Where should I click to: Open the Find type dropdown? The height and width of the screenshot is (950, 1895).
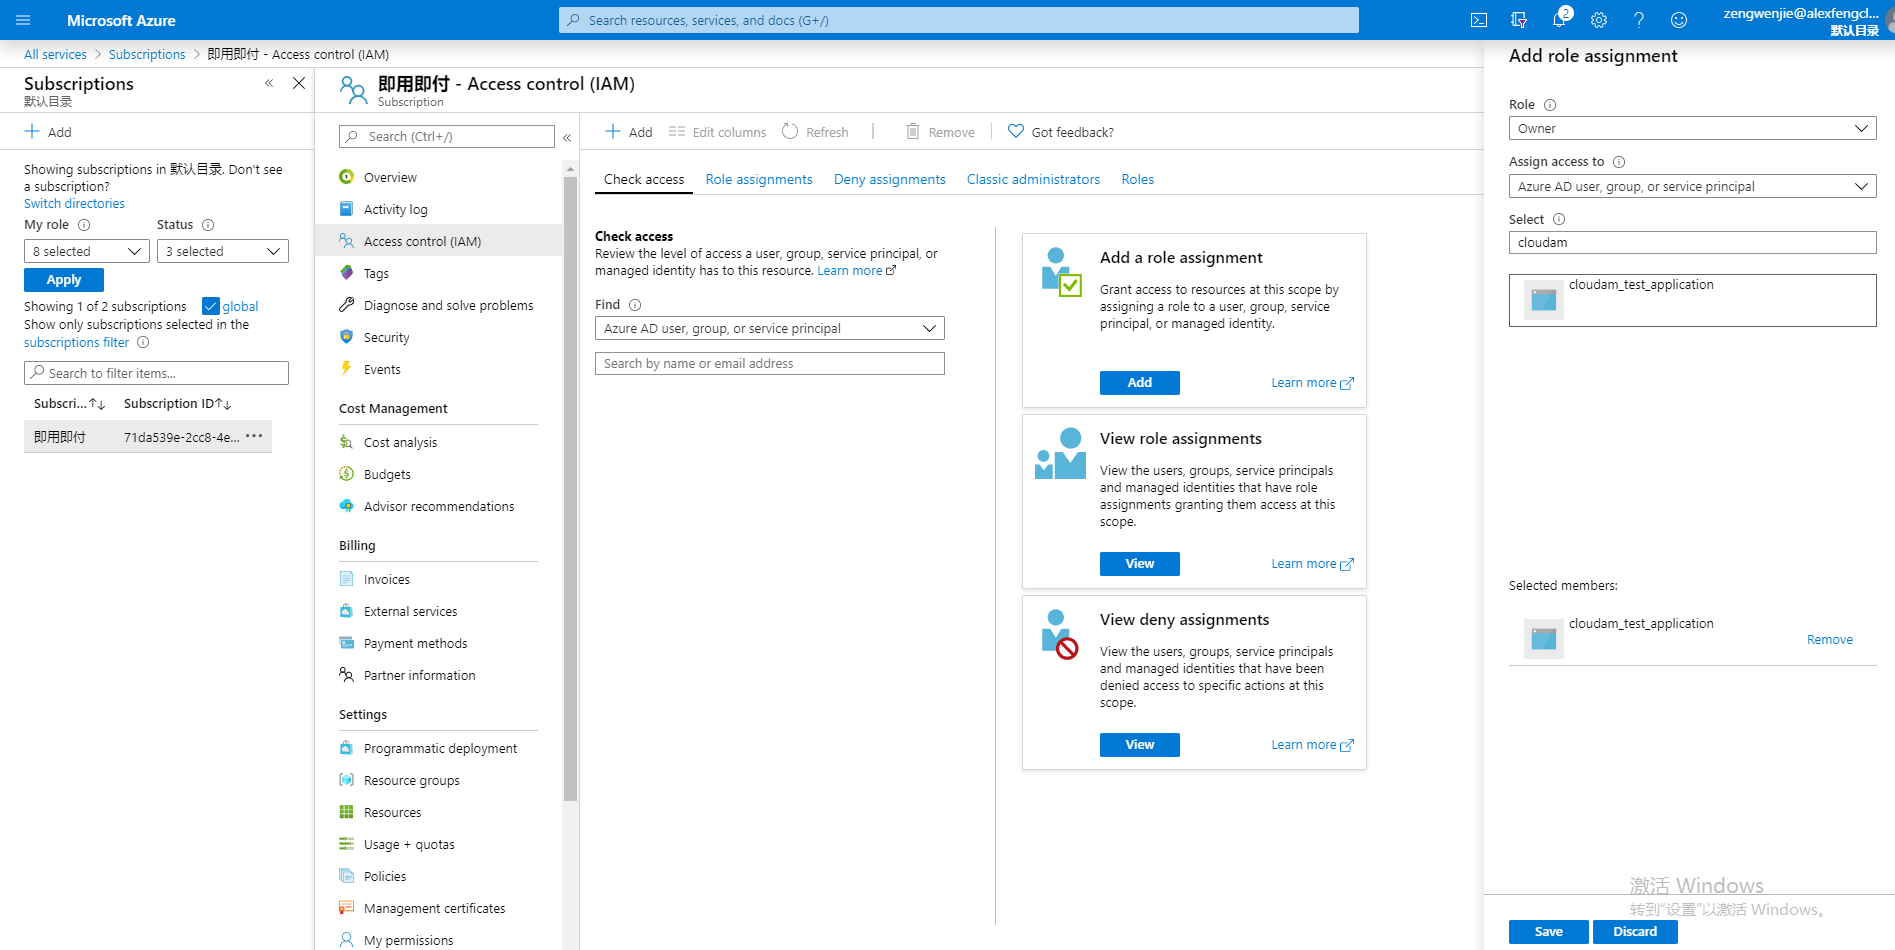pos(770,328)
